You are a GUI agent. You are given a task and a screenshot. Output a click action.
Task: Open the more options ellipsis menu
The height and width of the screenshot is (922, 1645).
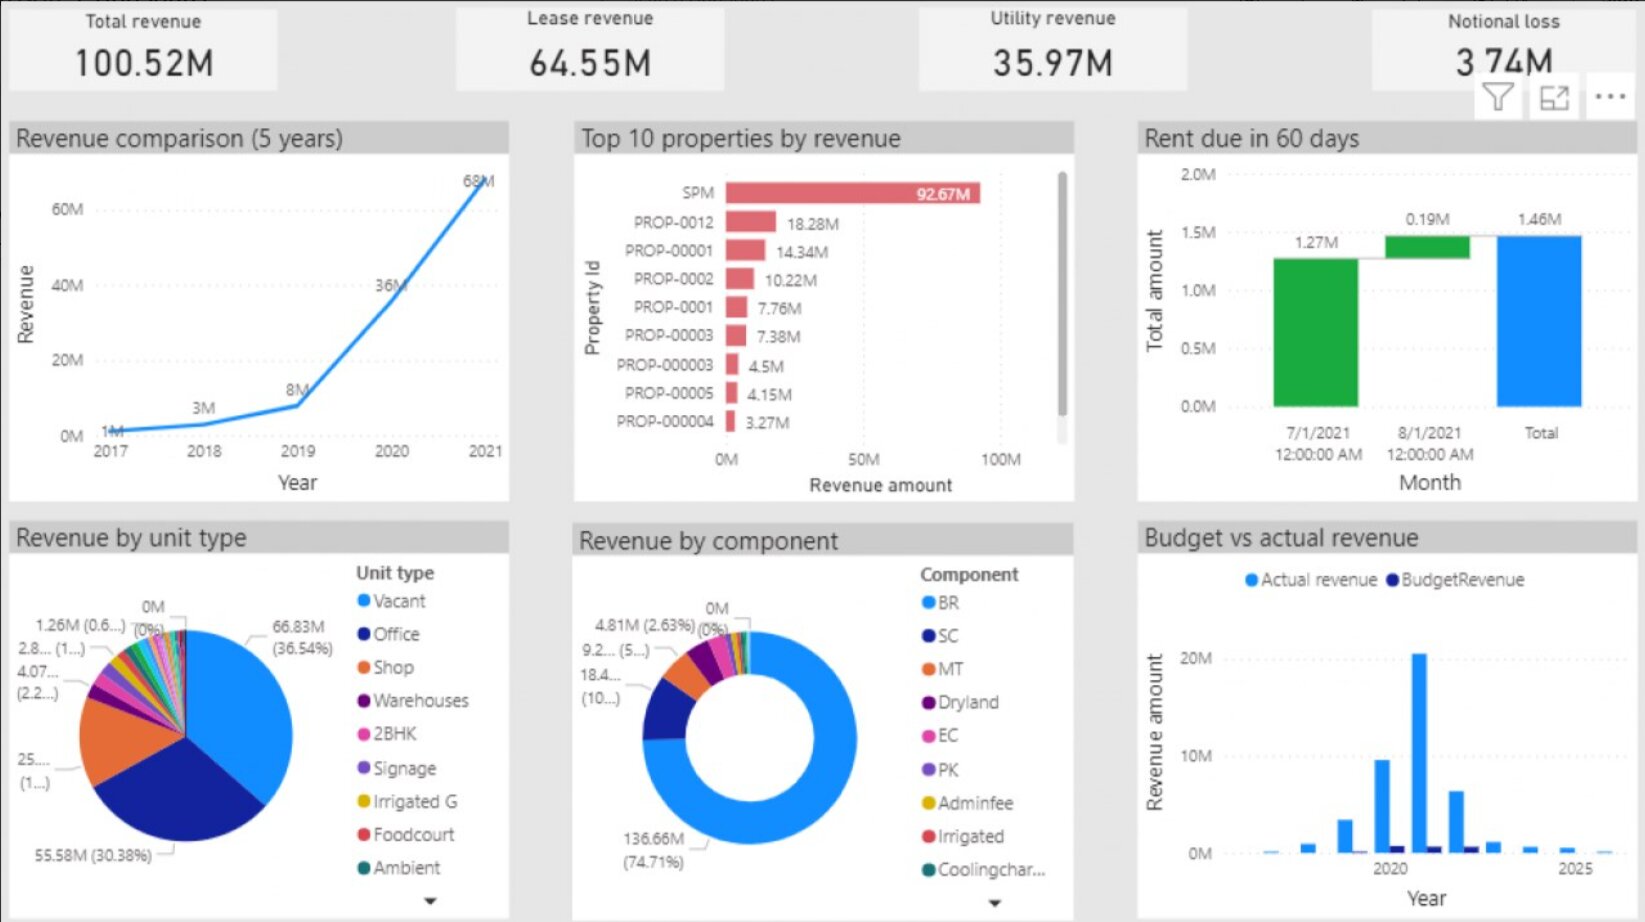(x=1610, y=97)
